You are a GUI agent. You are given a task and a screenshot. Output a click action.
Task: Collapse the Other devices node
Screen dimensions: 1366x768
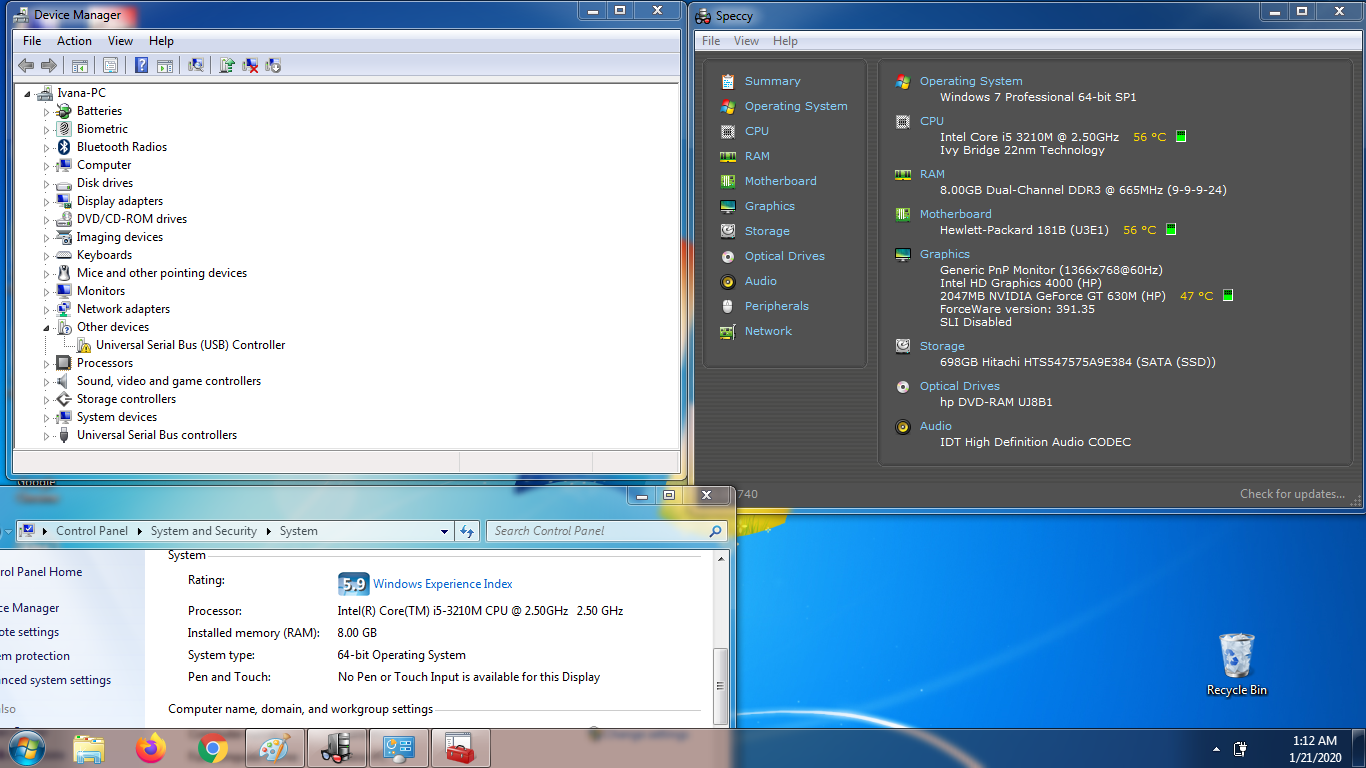coord(46,328)
